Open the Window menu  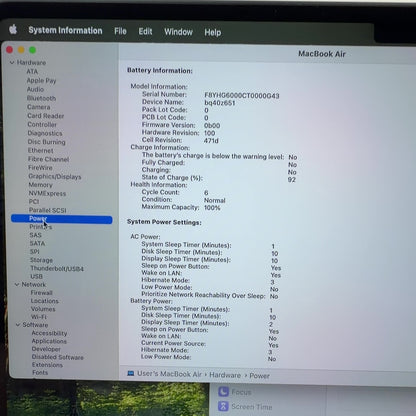178,32
